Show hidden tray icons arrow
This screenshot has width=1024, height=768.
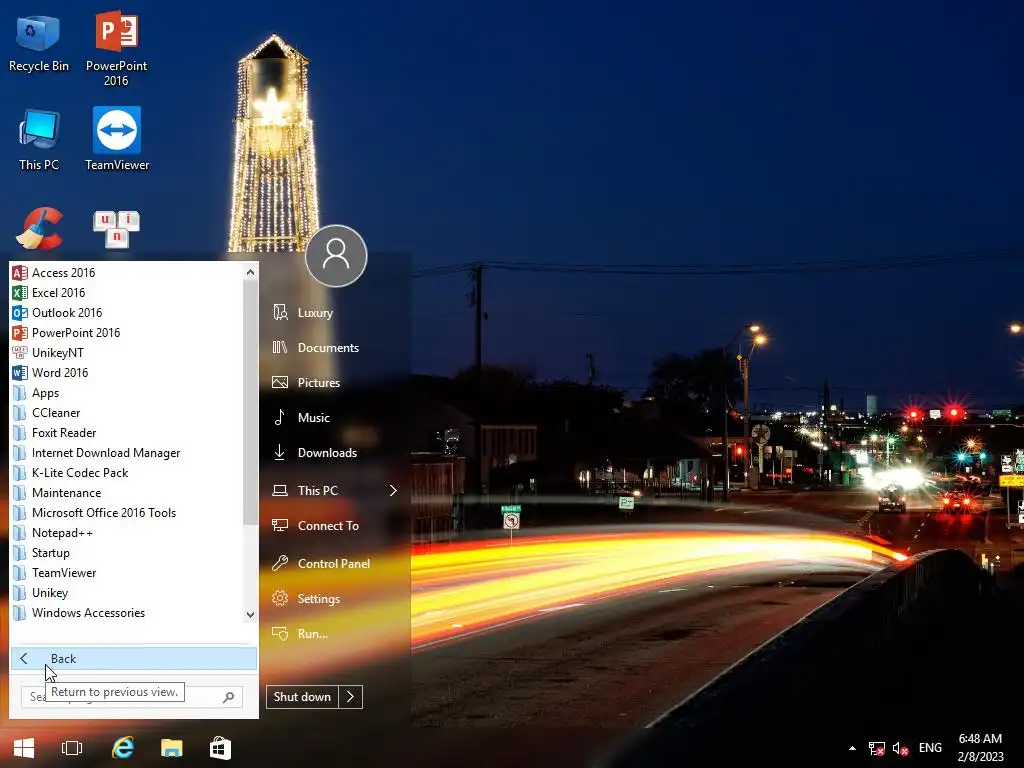[852, 748]
